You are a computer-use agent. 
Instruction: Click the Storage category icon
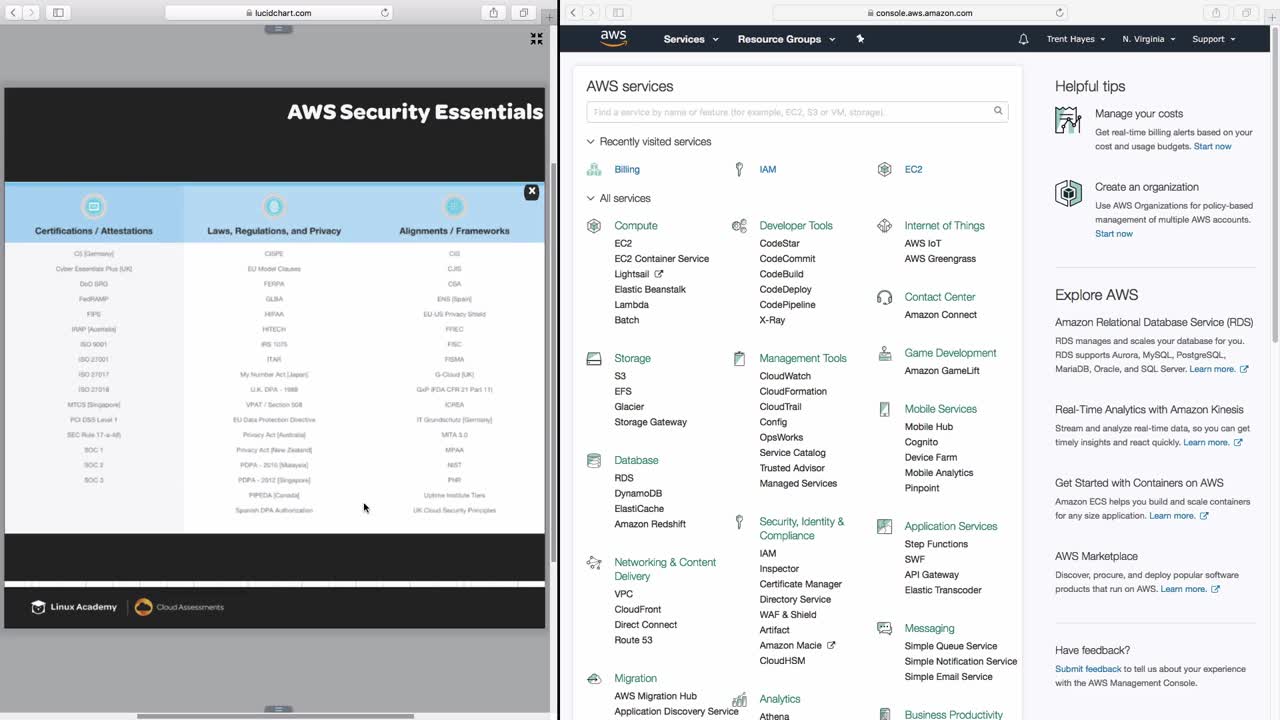pyautogui.click(x=594, y=358)
